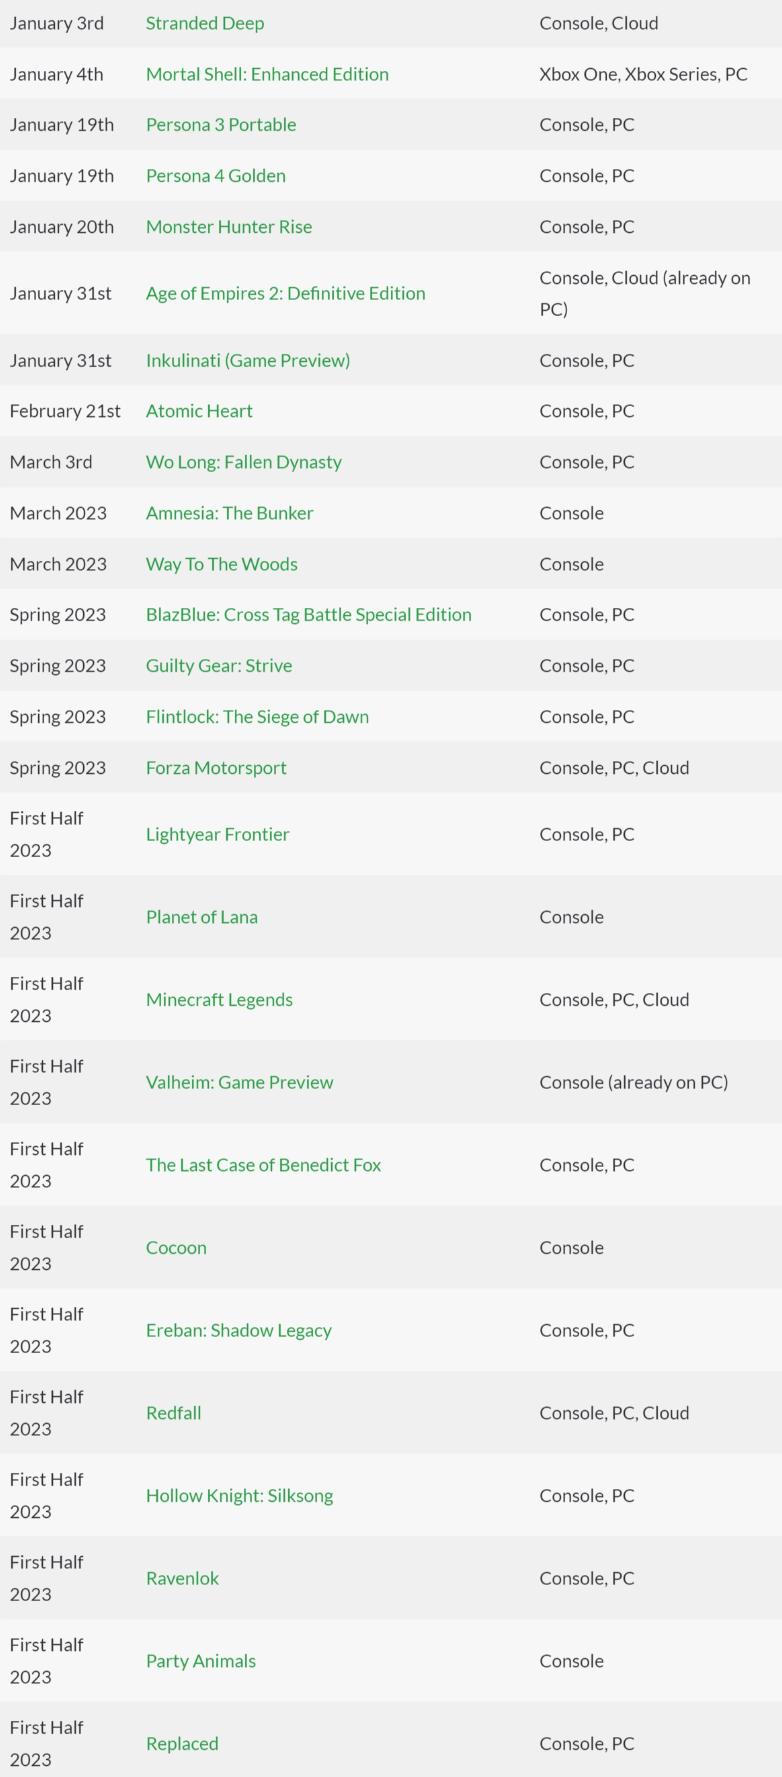Image resolution: width=782 pixels, height=1777 pixels.
Task: Open The Last Case of Benedict Fox
Action: coord(264,1165)
